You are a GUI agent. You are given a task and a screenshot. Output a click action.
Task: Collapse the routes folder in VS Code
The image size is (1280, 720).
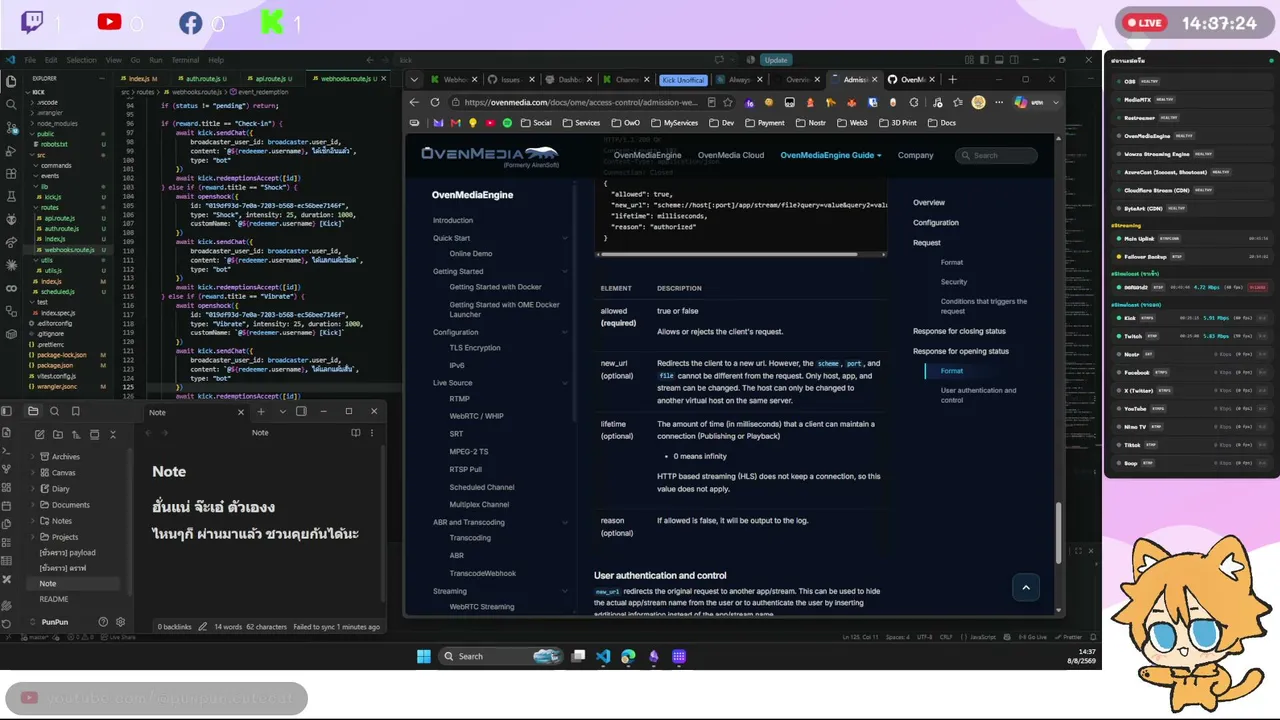49,207
